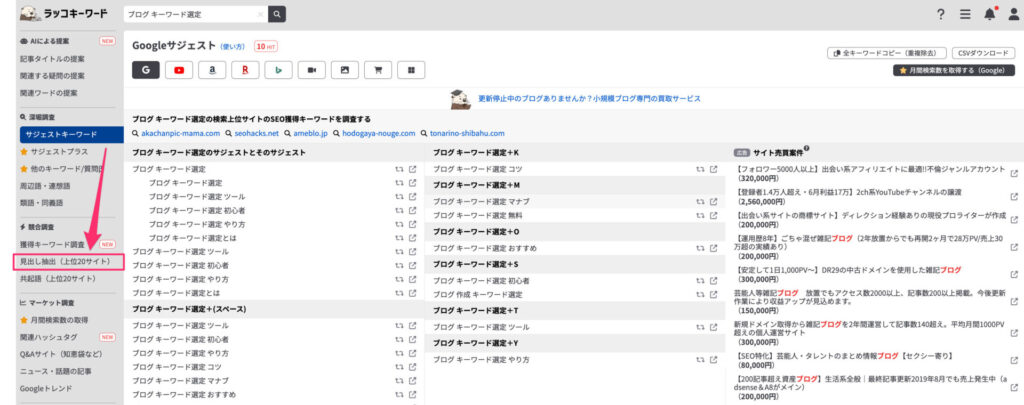Click keyword ブログ 作成 キーワード選定
This screenshot has width=1024, height=405.
point(477,295)
